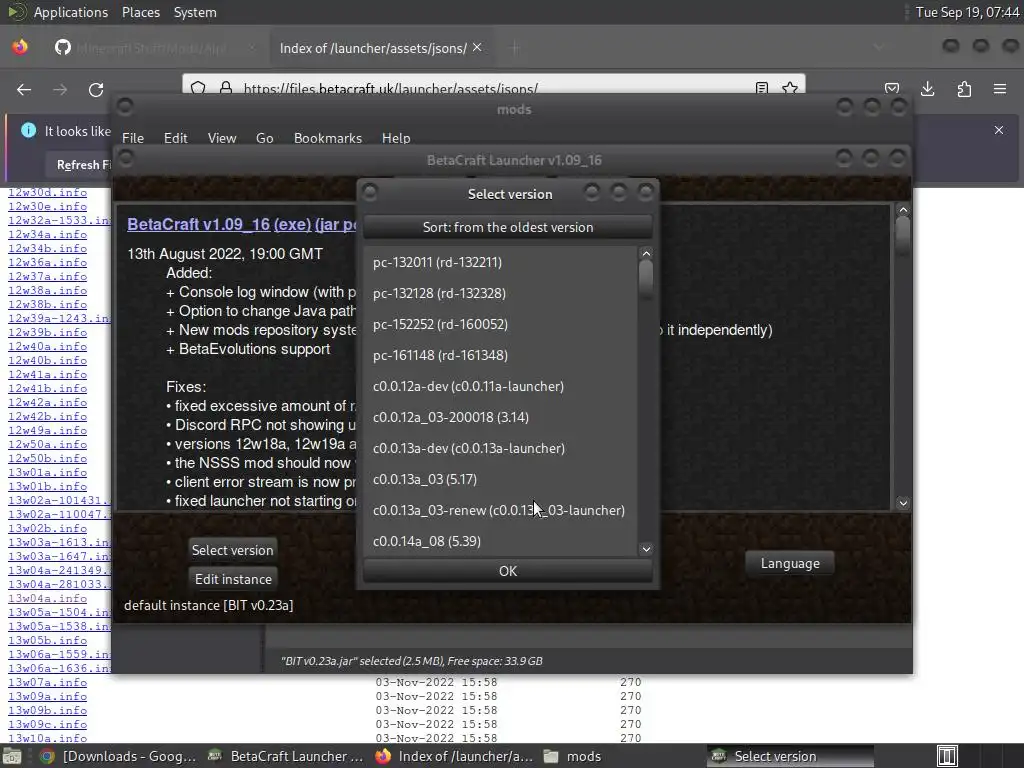Click GitHub tab favicon in Firefox
Viewport: 1024px width, 768px height.
click(x=63, y=47)
